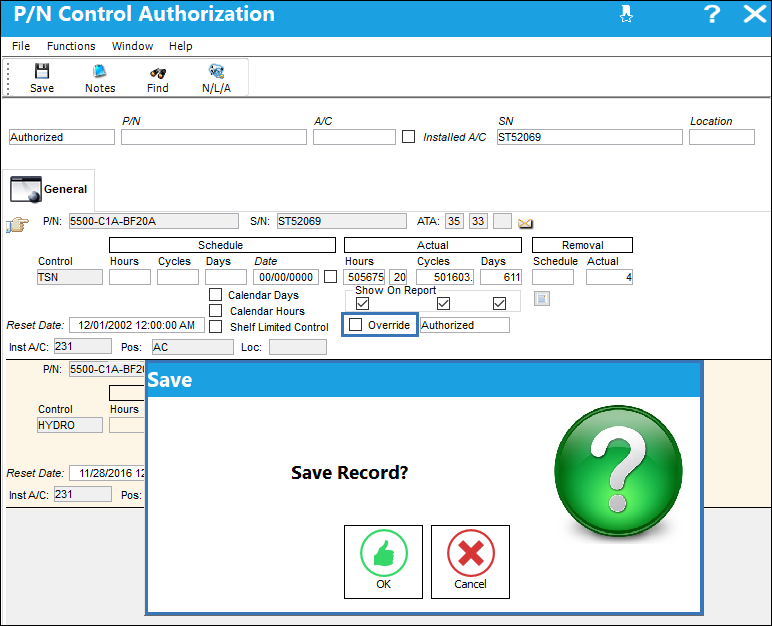Click the ATA field showing 33
The width and height of the screenshot is (772, 626).
[x=478, y=221]
